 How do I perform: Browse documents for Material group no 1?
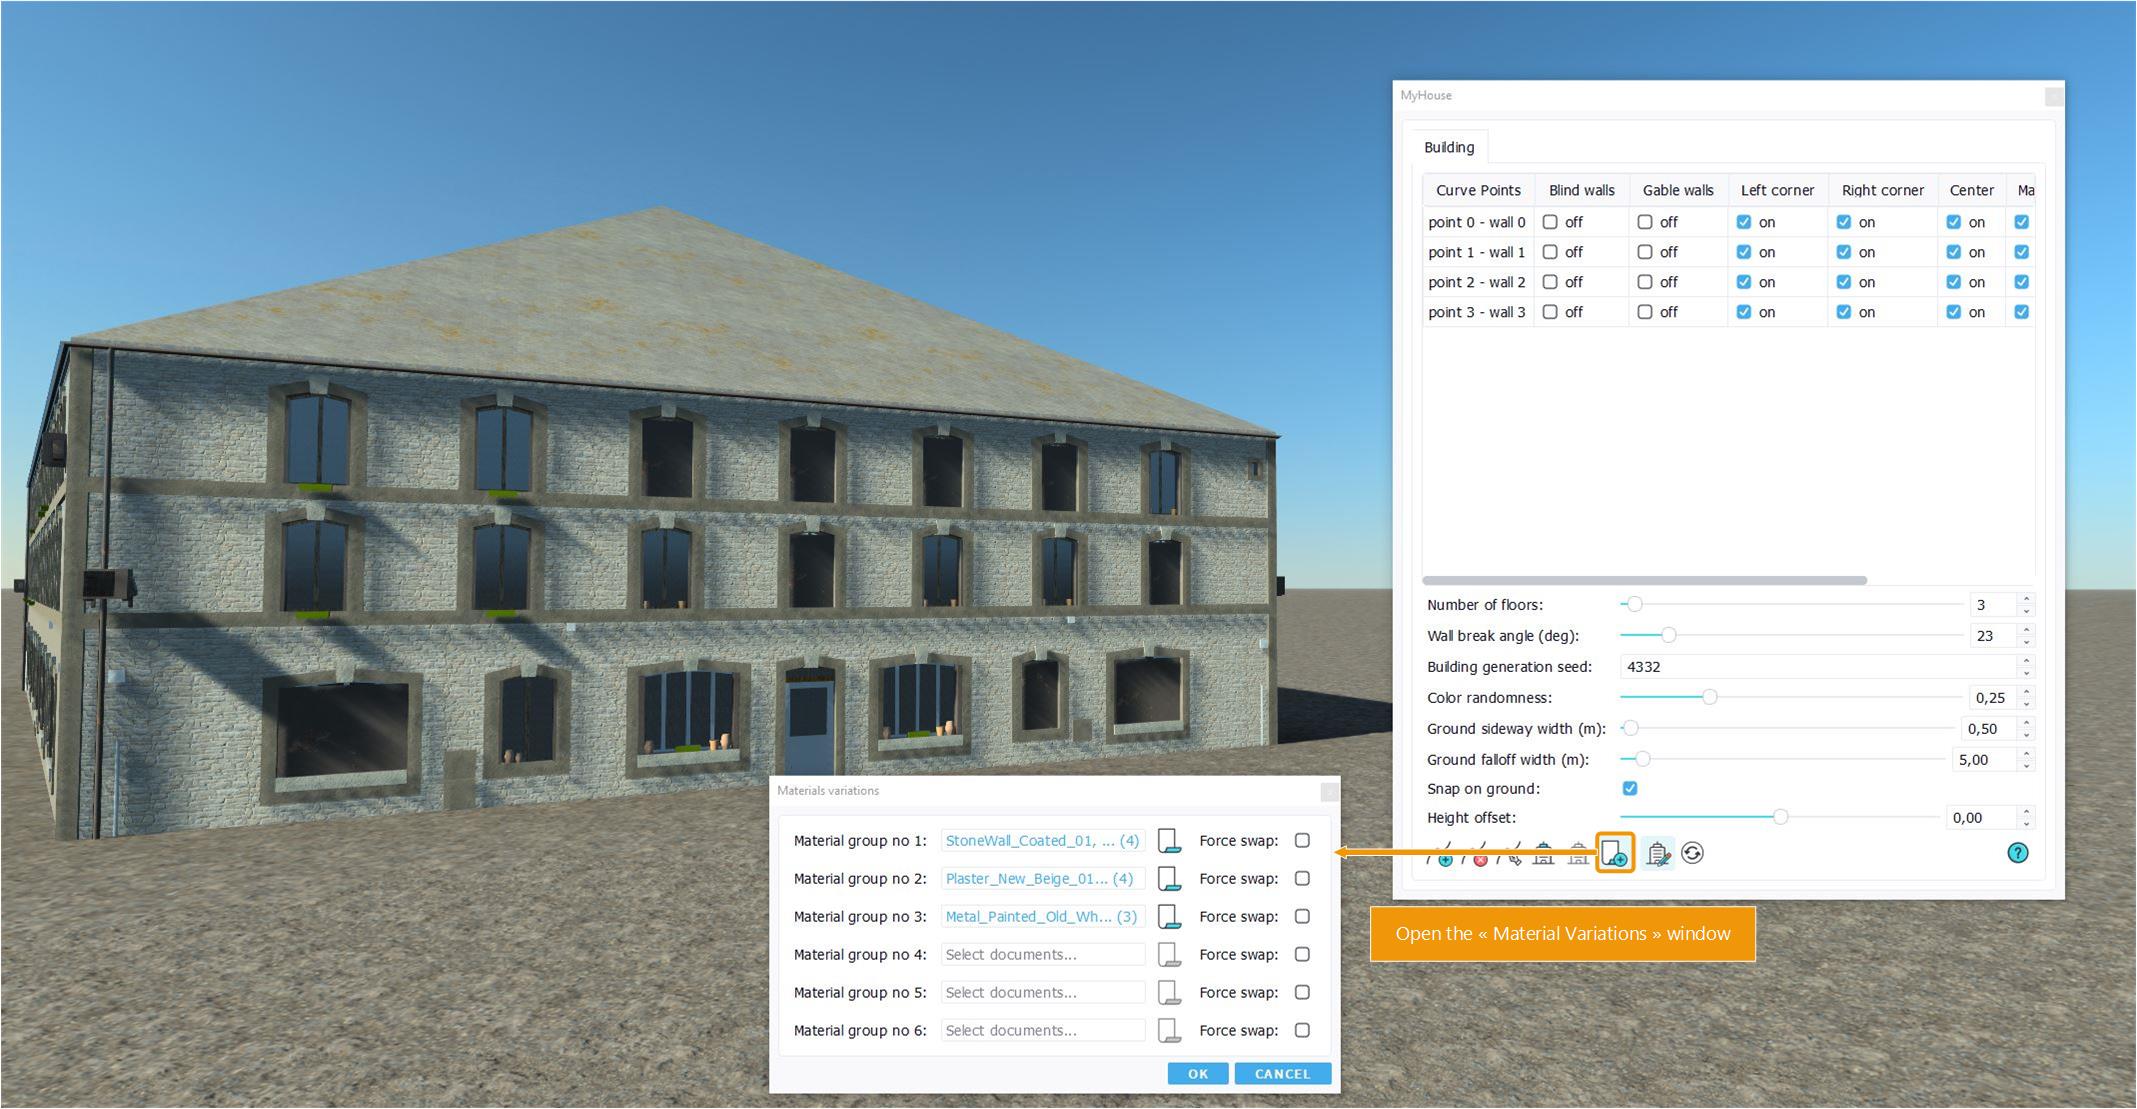[x=1168, y=841]
